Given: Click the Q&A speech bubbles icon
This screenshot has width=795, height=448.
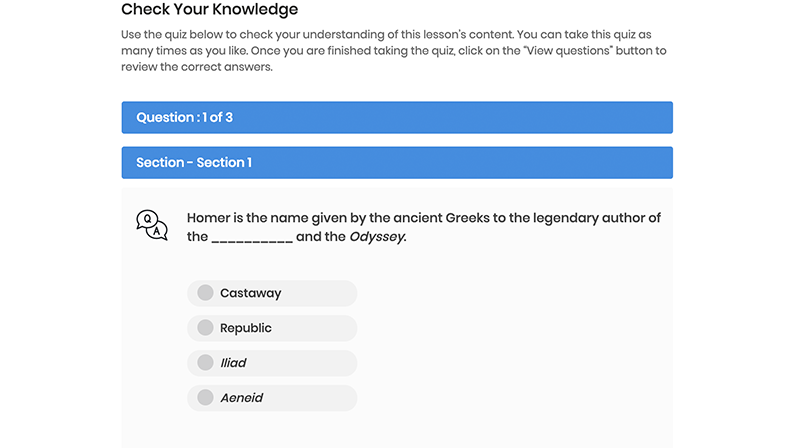Looking at the screenshot, I should coord(152,225).
